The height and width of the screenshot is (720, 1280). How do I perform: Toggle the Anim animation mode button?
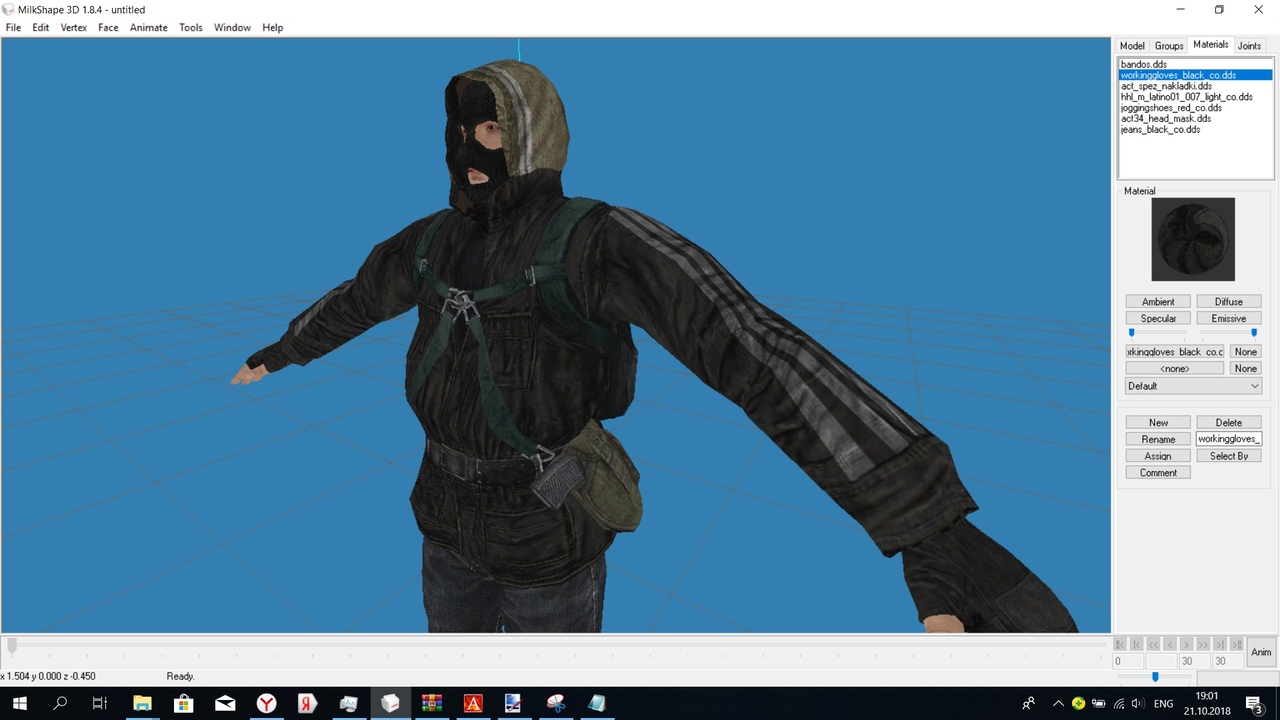(x=1261, y=652)
